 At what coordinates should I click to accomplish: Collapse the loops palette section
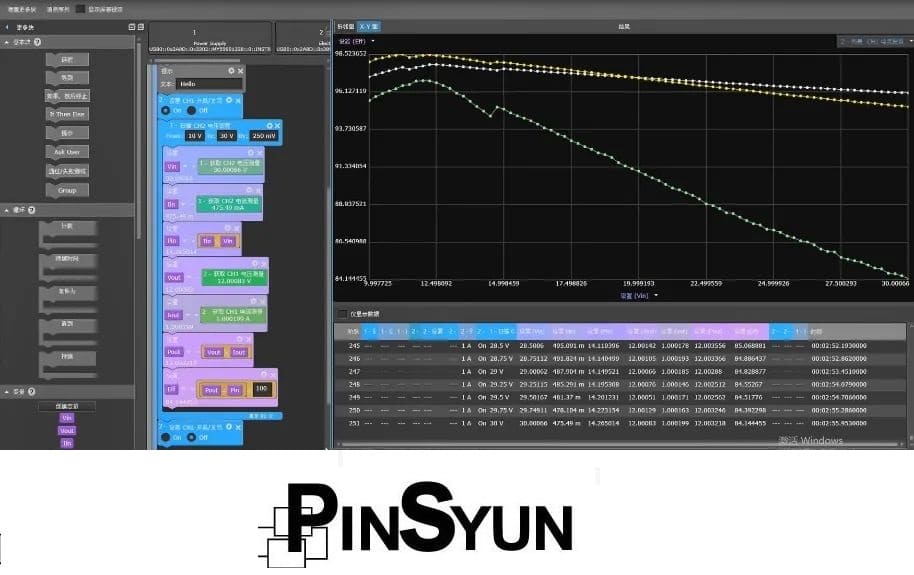click(6, 210)
